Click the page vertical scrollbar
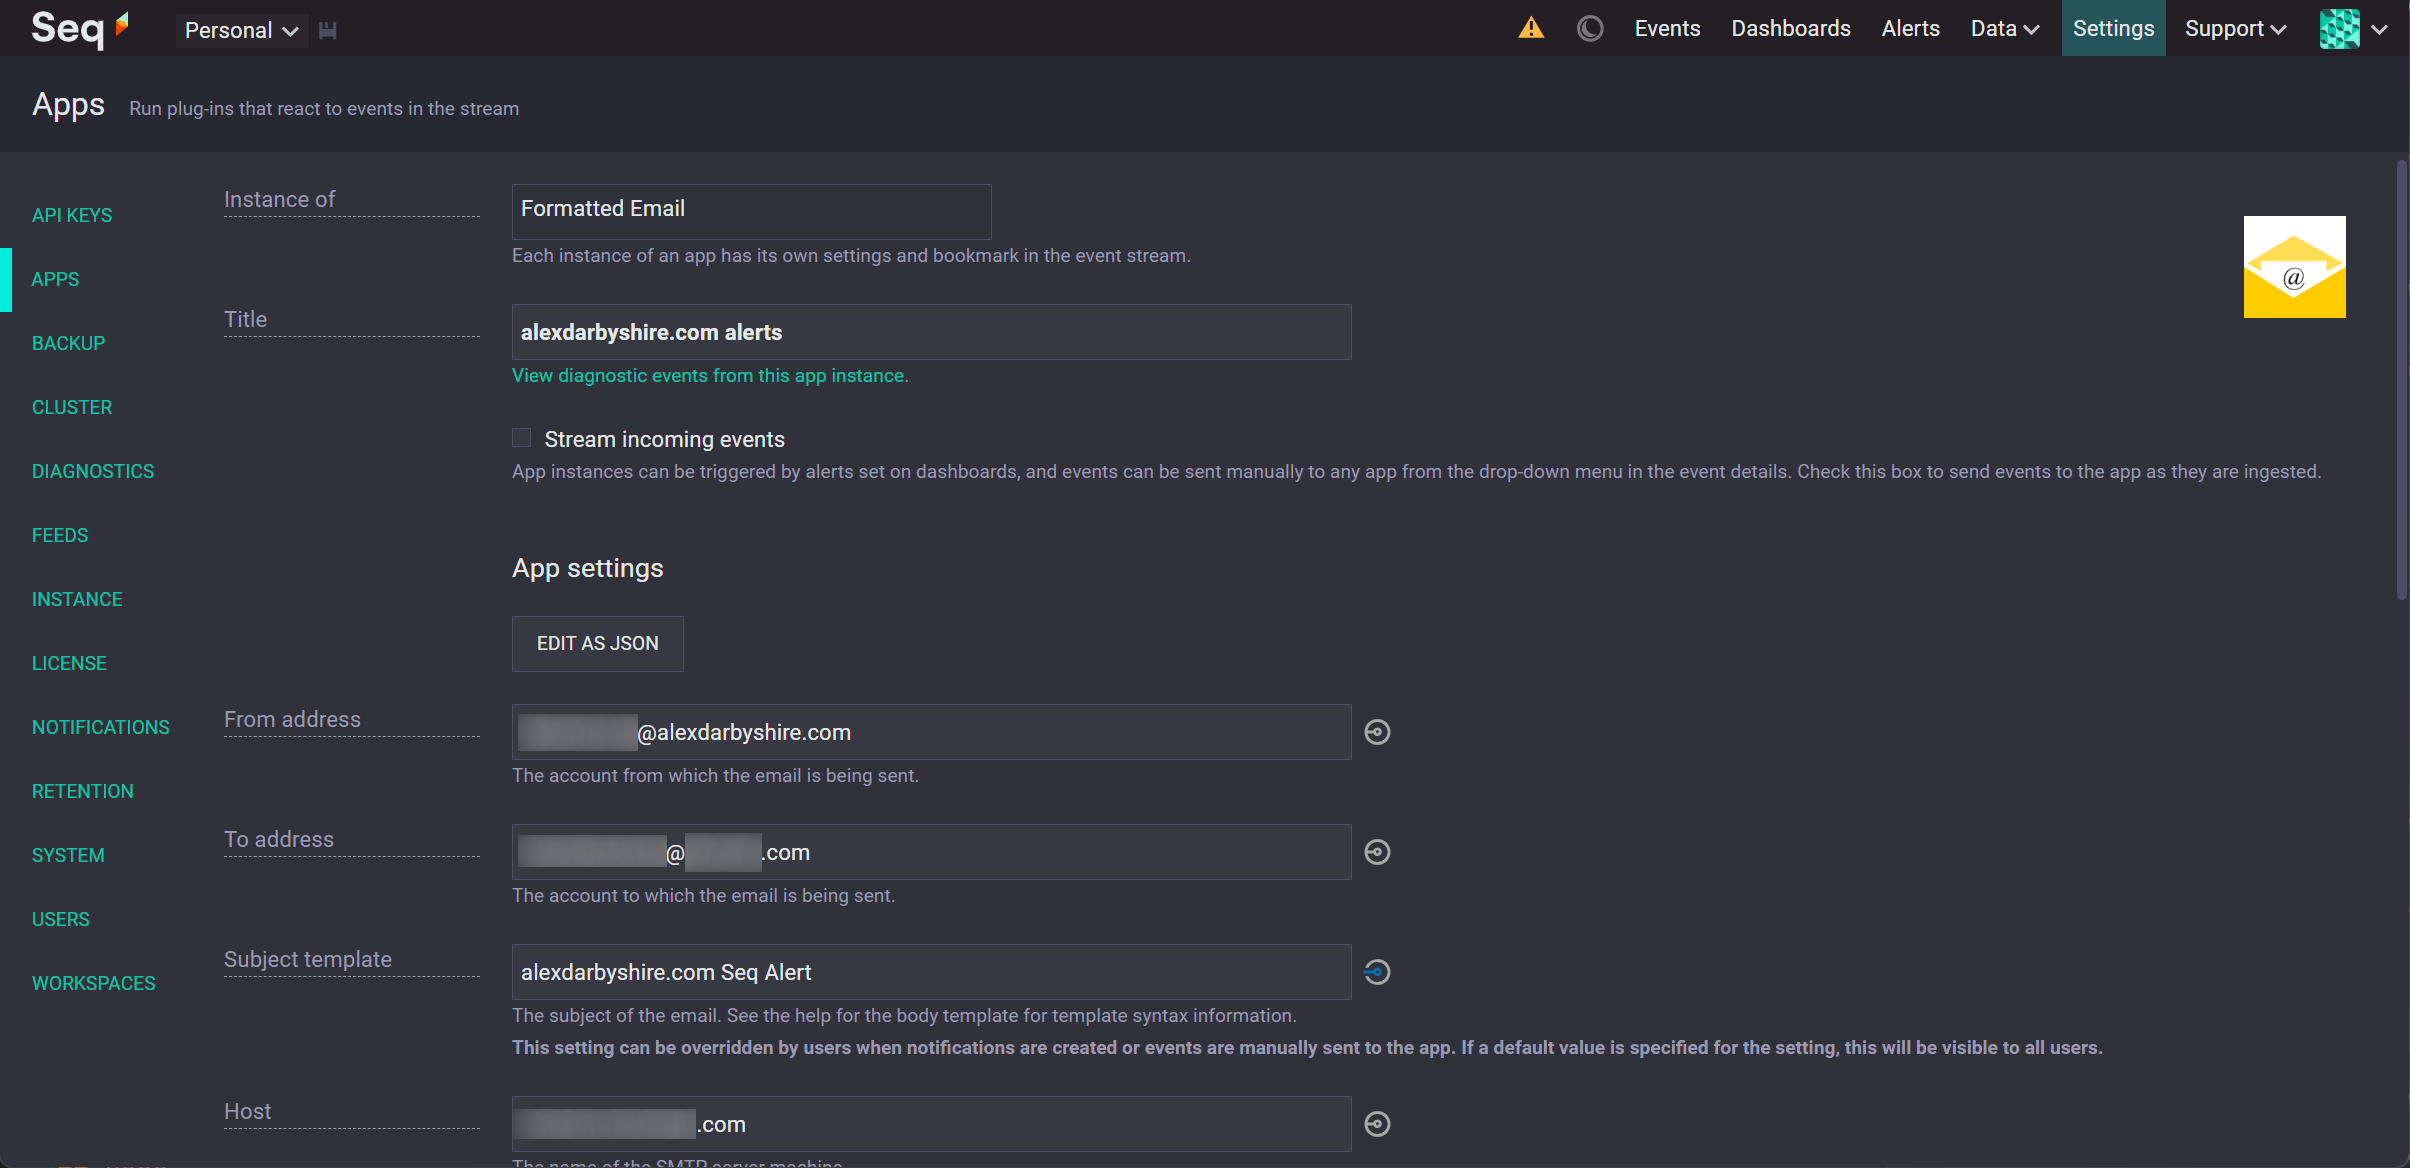The image size is (2410, 1168). pos(2402,380)
